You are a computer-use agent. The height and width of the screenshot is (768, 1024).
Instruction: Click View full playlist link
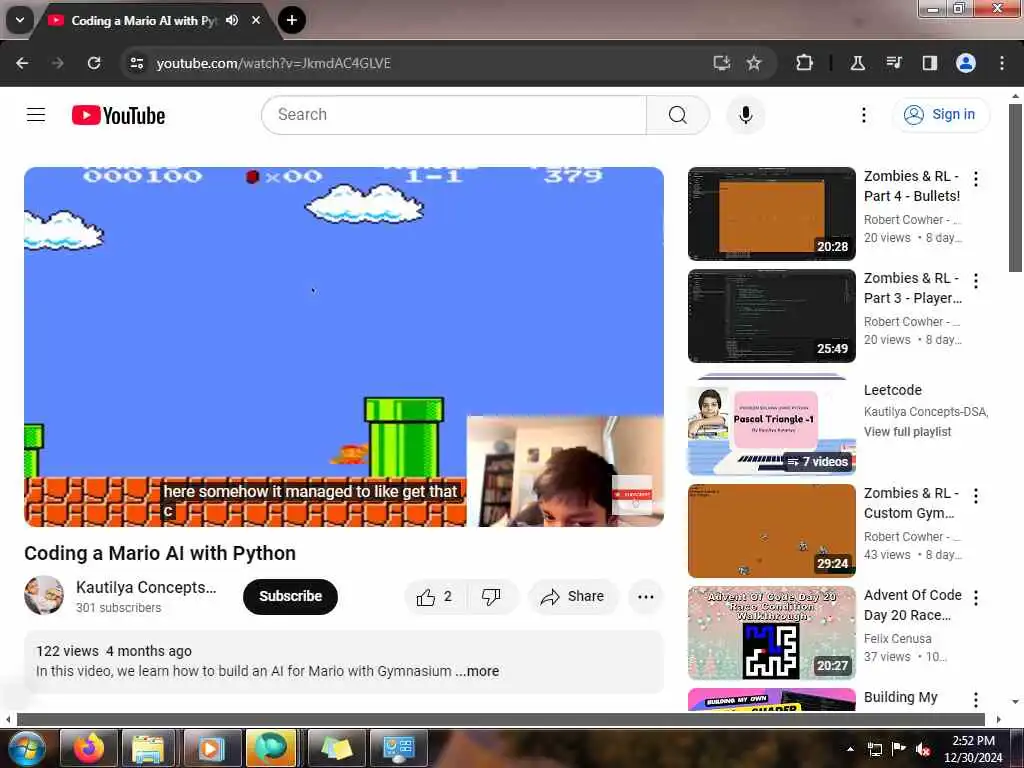pyautogui.click(x=907, y=432)
